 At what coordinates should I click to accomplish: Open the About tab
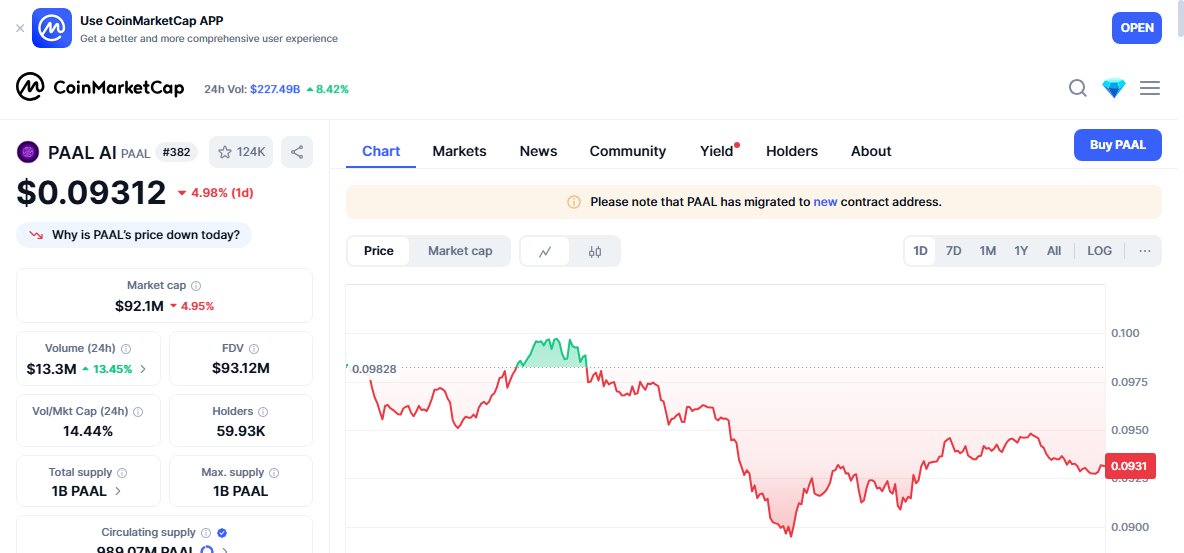point(871,151)
